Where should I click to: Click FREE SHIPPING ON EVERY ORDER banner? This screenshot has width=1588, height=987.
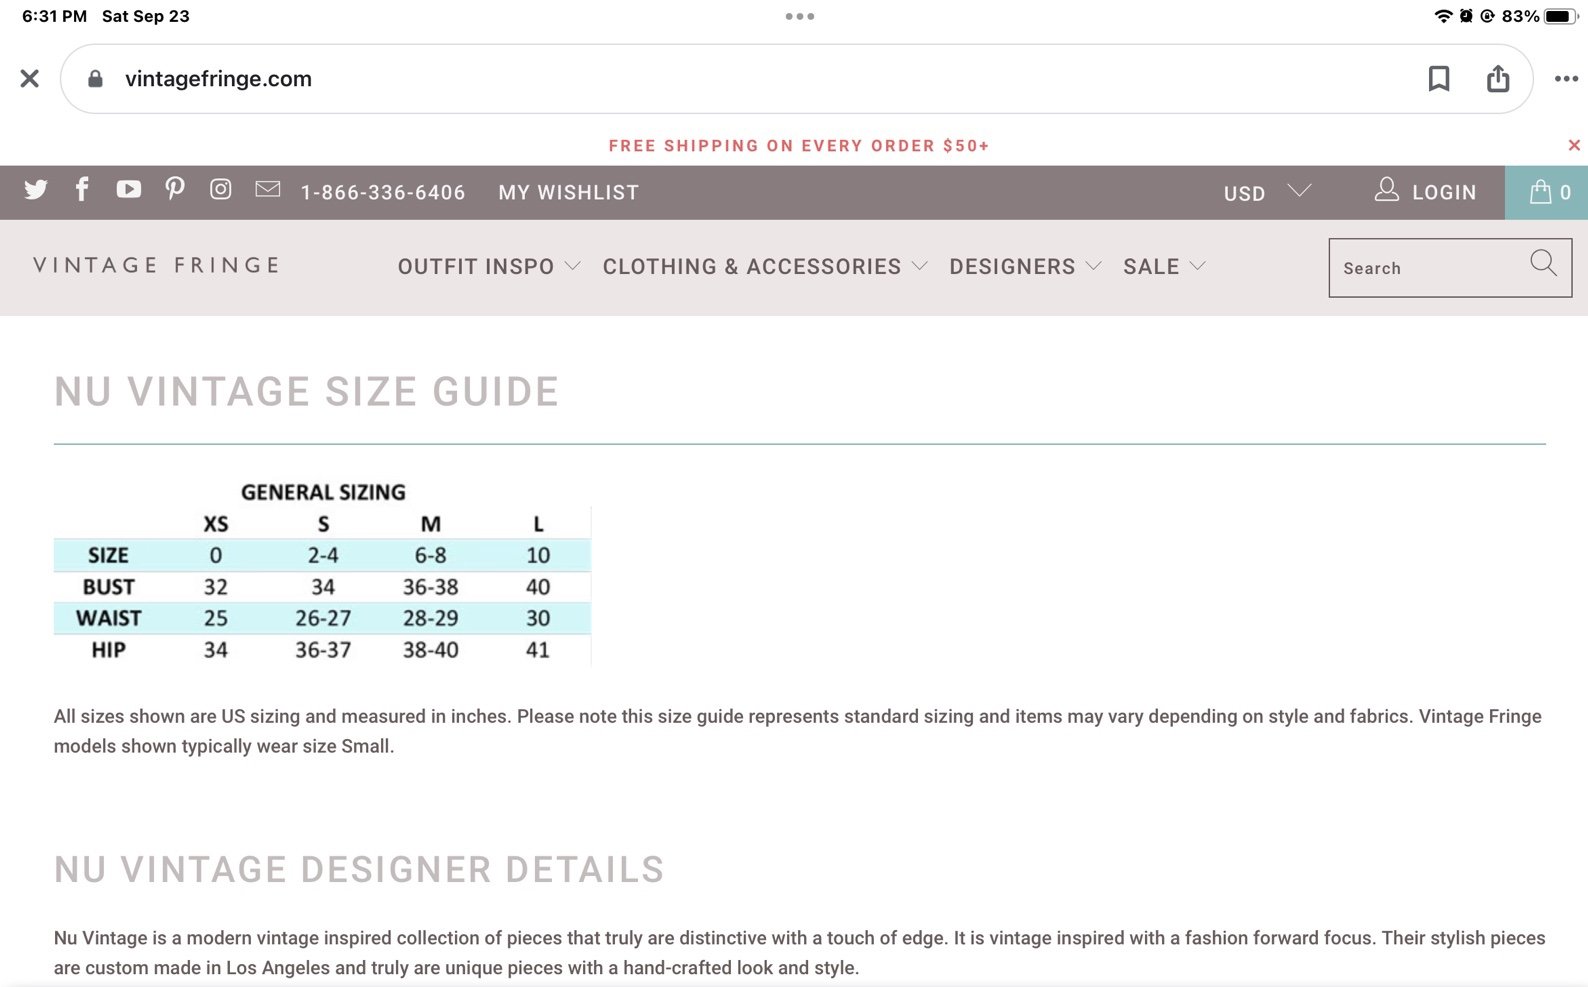pos(798,145)
